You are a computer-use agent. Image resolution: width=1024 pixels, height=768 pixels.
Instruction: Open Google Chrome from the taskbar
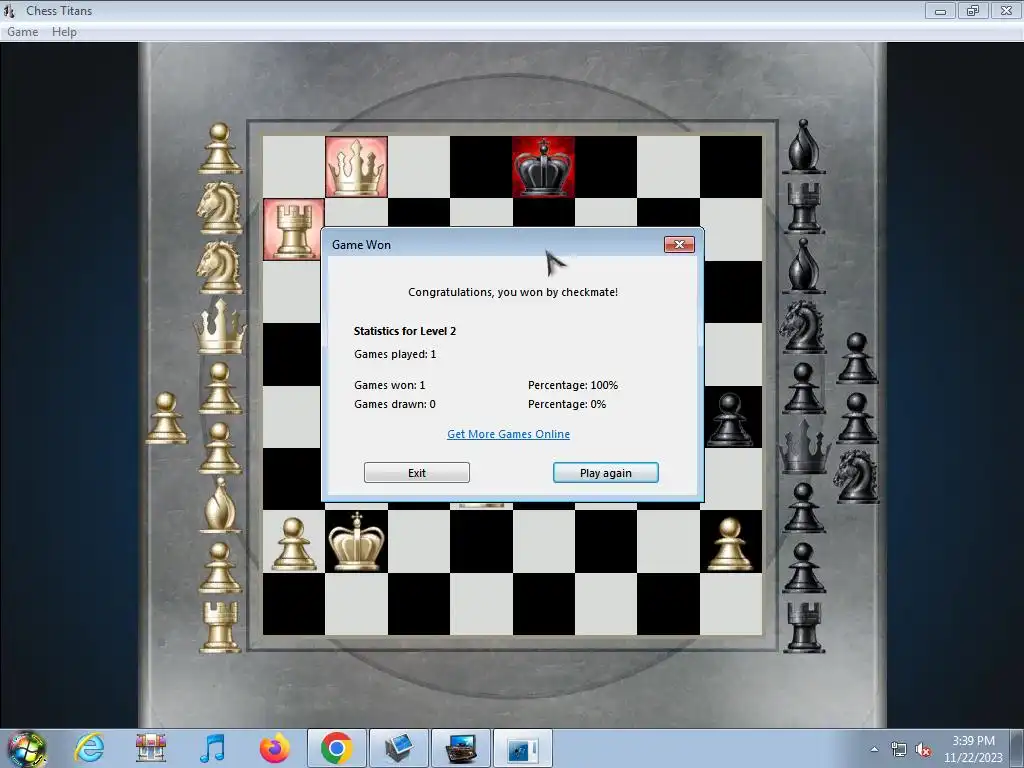[x=336, y=748]
